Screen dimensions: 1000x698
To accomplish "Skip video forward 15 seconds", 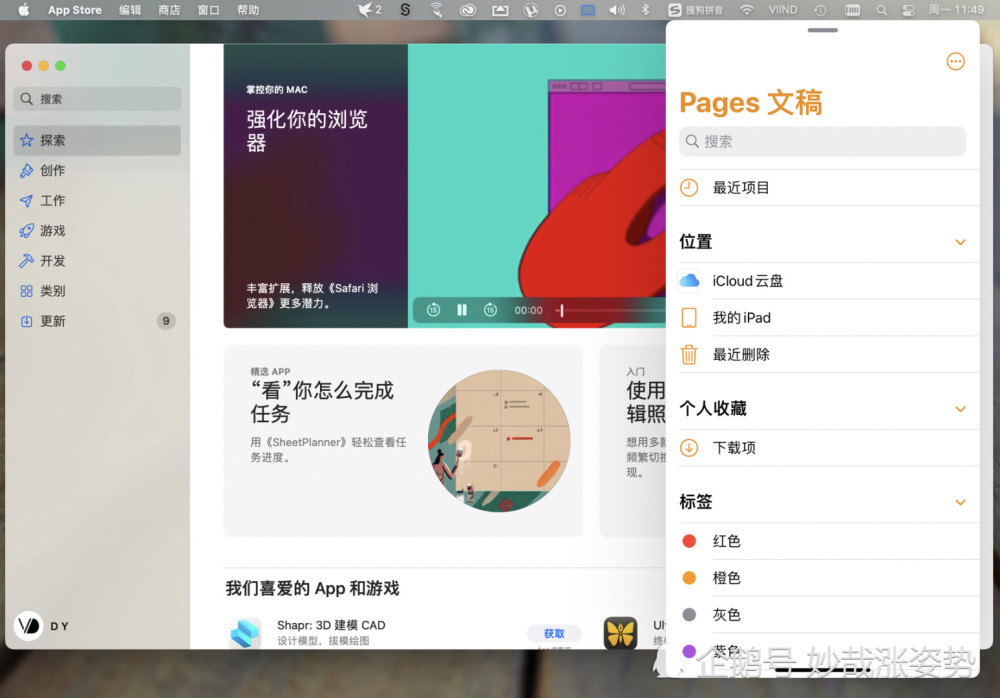I will click(490, 310).
